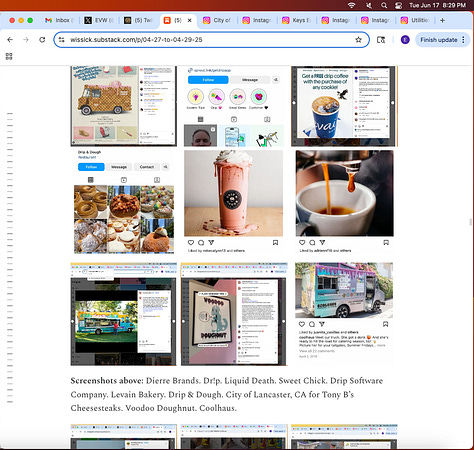The image size is (474, 450).
Task: Open a new browser tab
Action: coord(442,20)
